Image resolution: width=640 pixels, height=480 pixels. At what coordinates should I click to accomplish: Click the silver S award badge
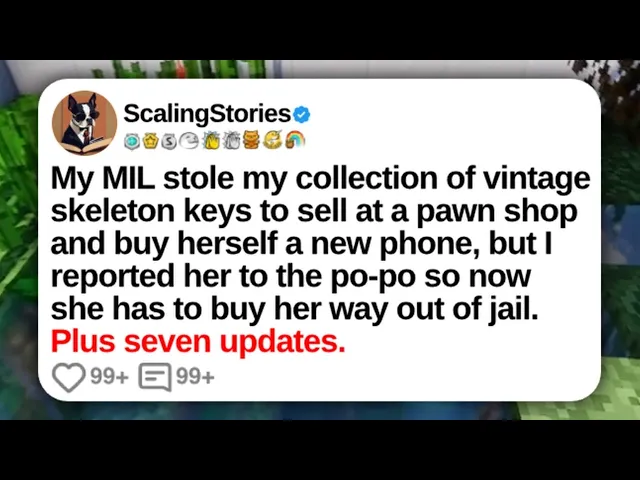point(169,141)
